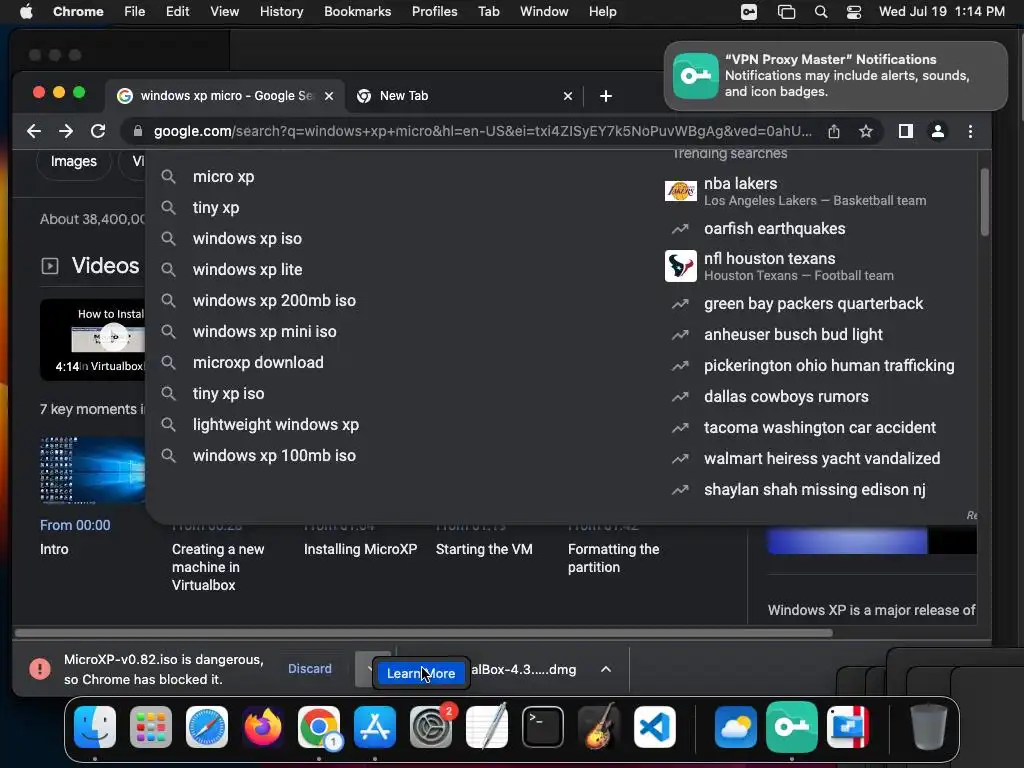Select the 'micro xp' suggestion
This screenshot has height=768, width=1024.
223,176
